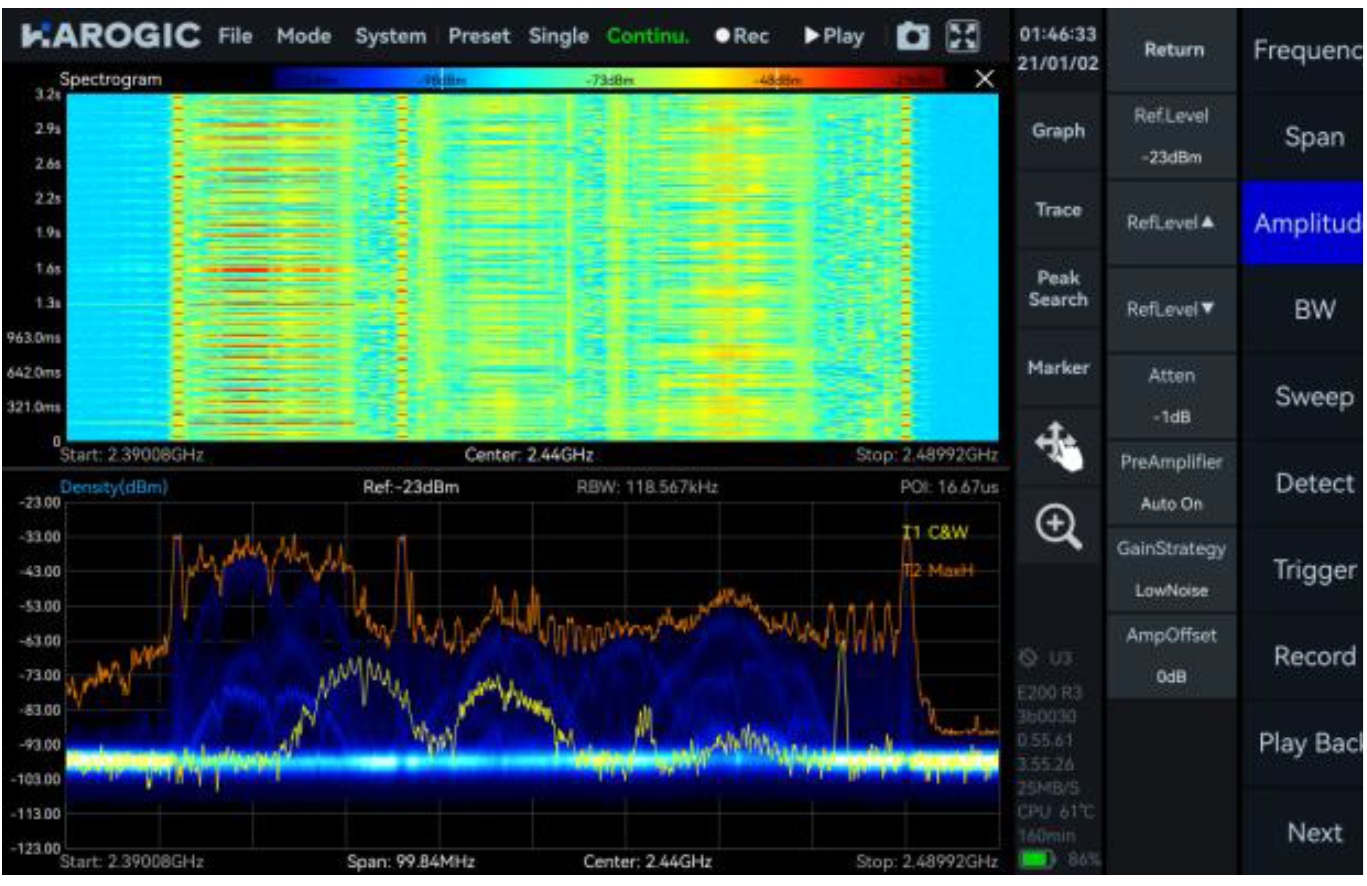Capture a screenshot with the camera icon

pyautogui.click(x=911, y=36)
